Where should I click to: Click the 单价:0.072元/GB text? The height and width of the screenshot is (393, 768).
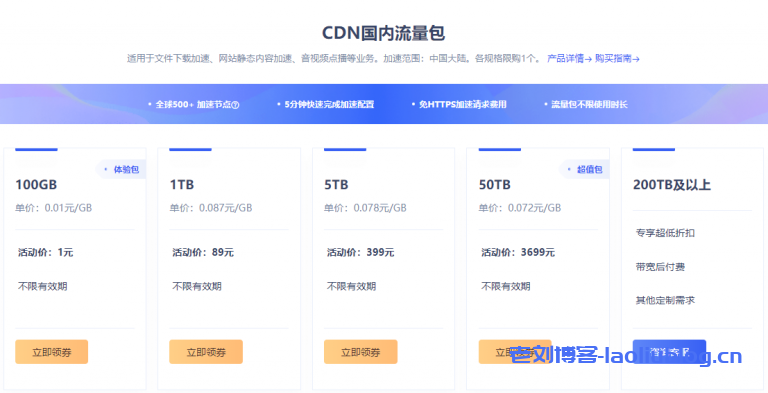tap(520, 208)
